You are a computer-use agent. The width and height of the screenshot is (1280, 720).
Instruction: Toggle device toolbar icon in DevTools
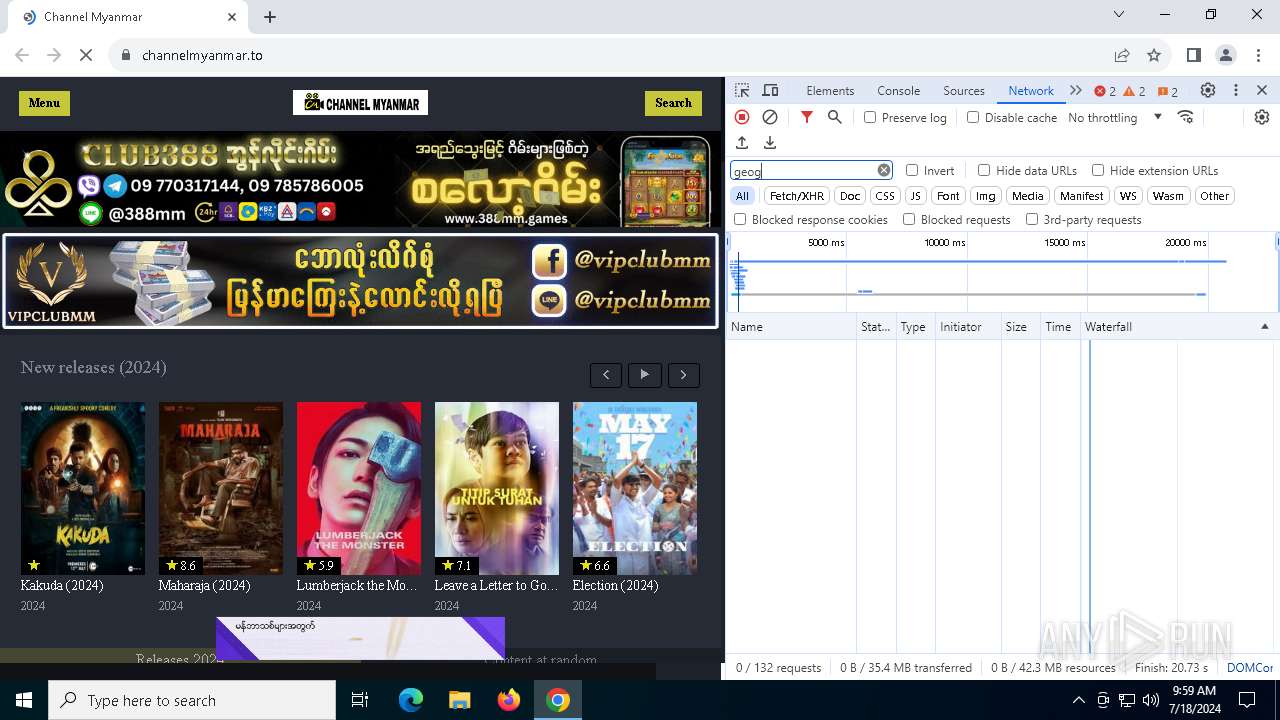coord(770,90)
